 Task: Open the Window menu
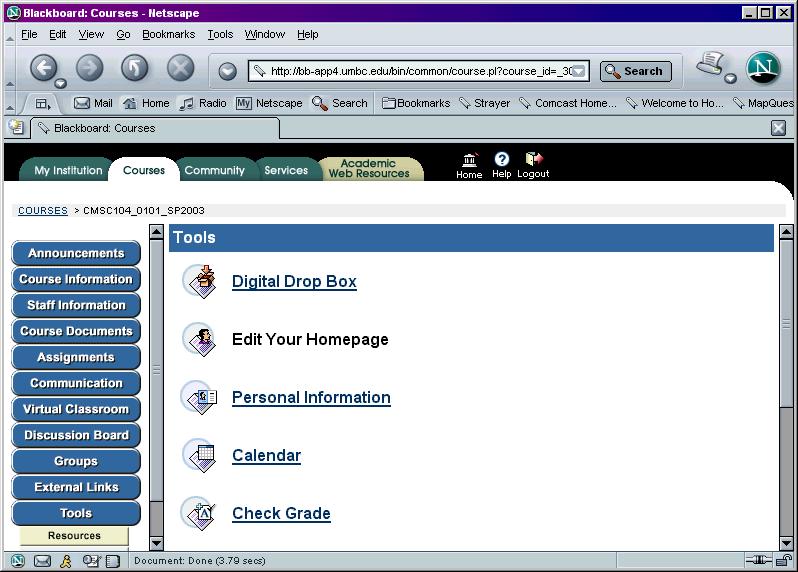tap(265, 35)
